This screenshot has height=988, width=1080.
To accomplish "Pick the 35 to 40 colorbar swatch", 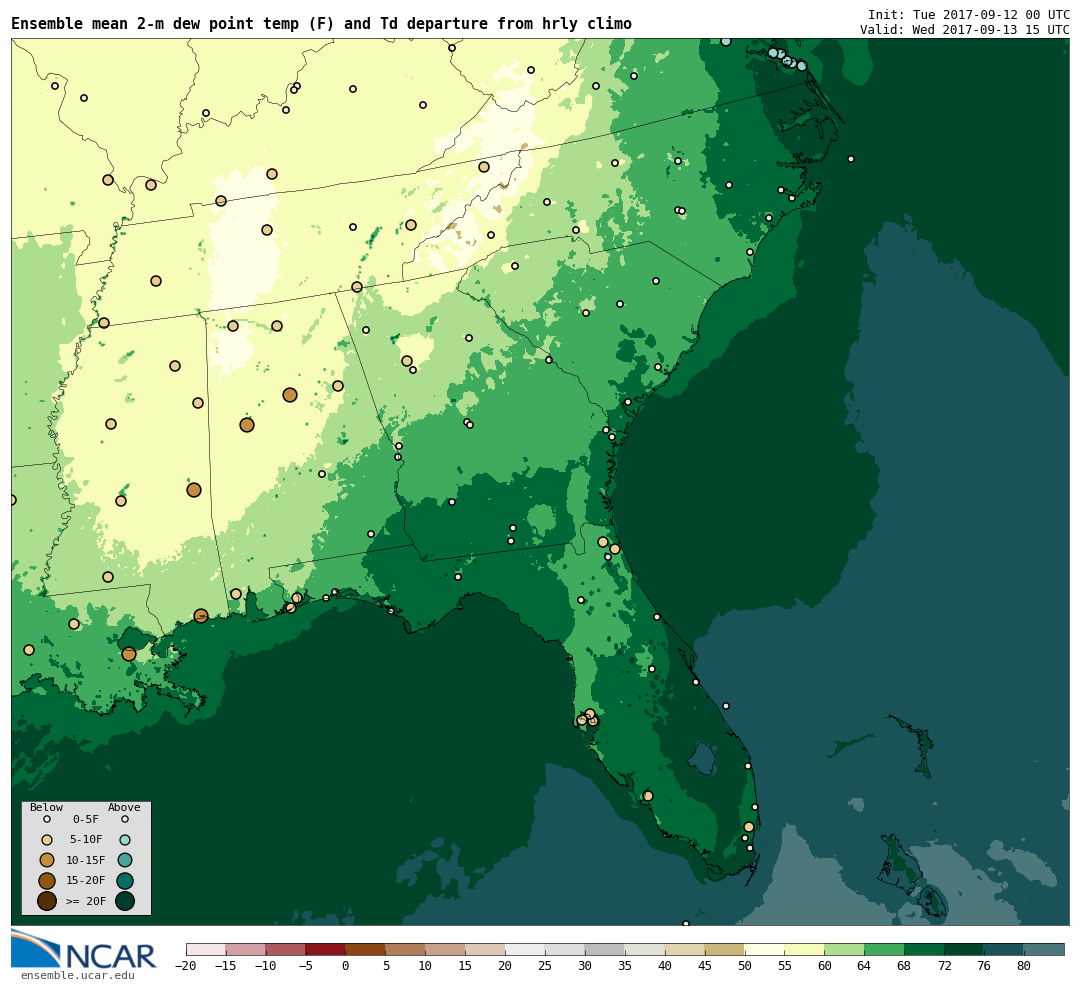I will (645, 949).
